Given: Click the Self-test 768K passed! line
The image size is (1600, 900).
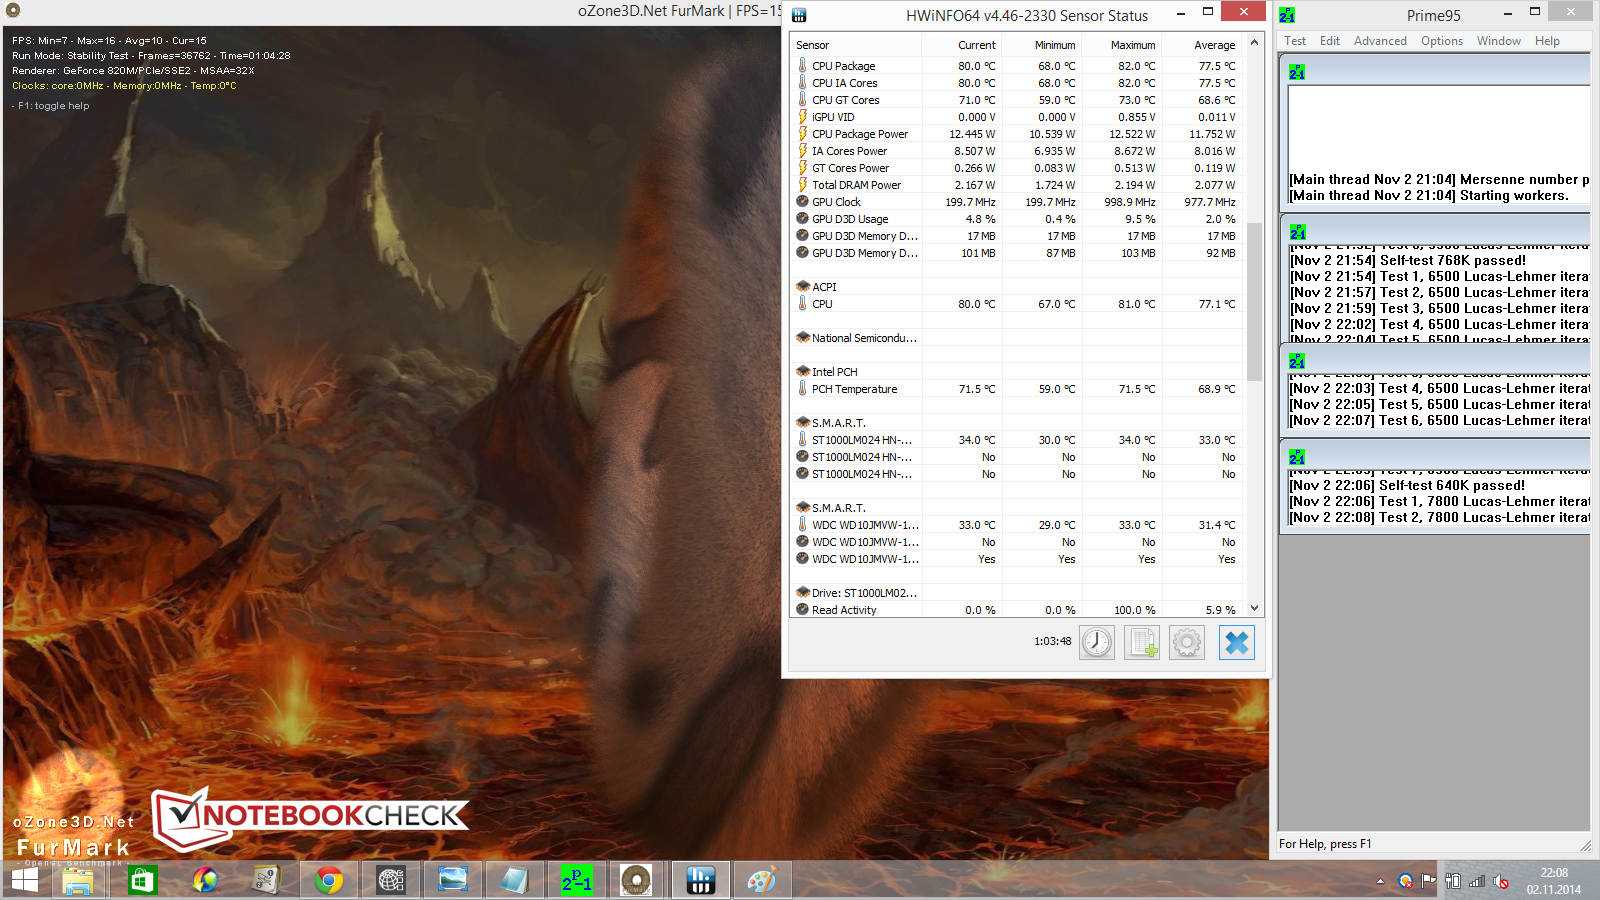Looking at the screenshot, I should point(1408,260).
